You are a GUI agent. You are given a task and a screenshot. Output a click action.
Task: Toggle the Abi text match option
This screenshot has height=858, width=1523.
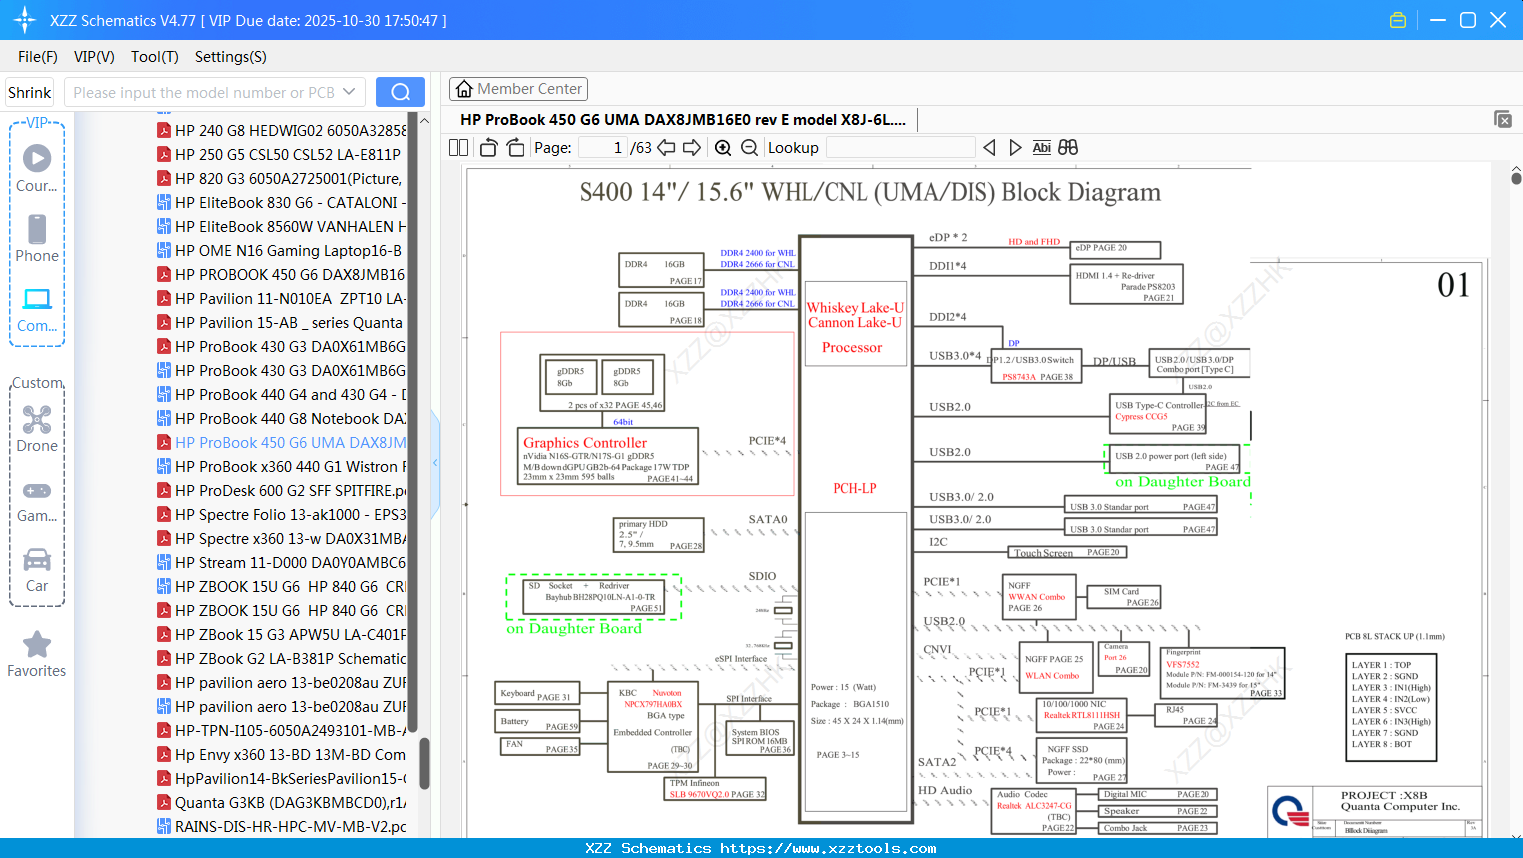(x=1041, y=147)
